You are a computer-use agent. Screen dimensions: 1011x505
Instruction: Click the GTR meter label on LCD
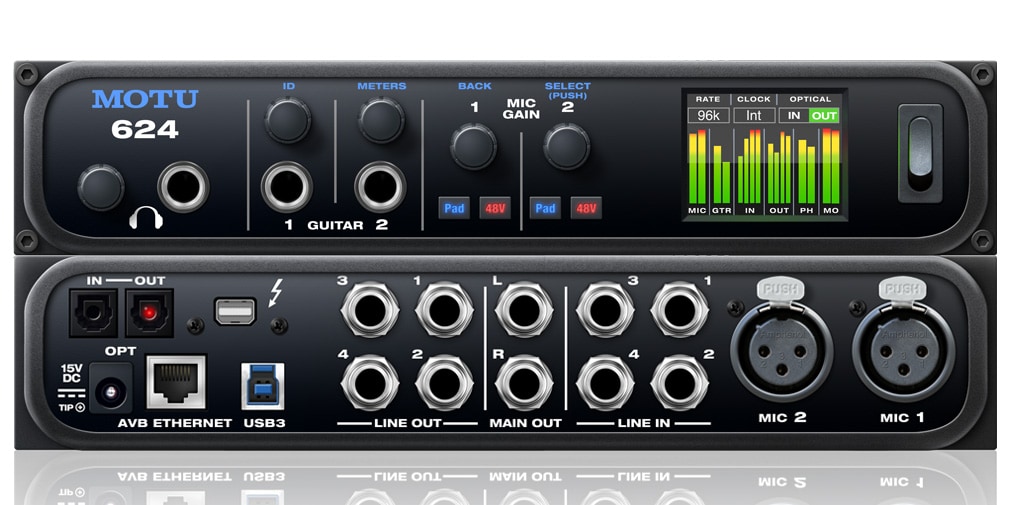tap(721, 211)
